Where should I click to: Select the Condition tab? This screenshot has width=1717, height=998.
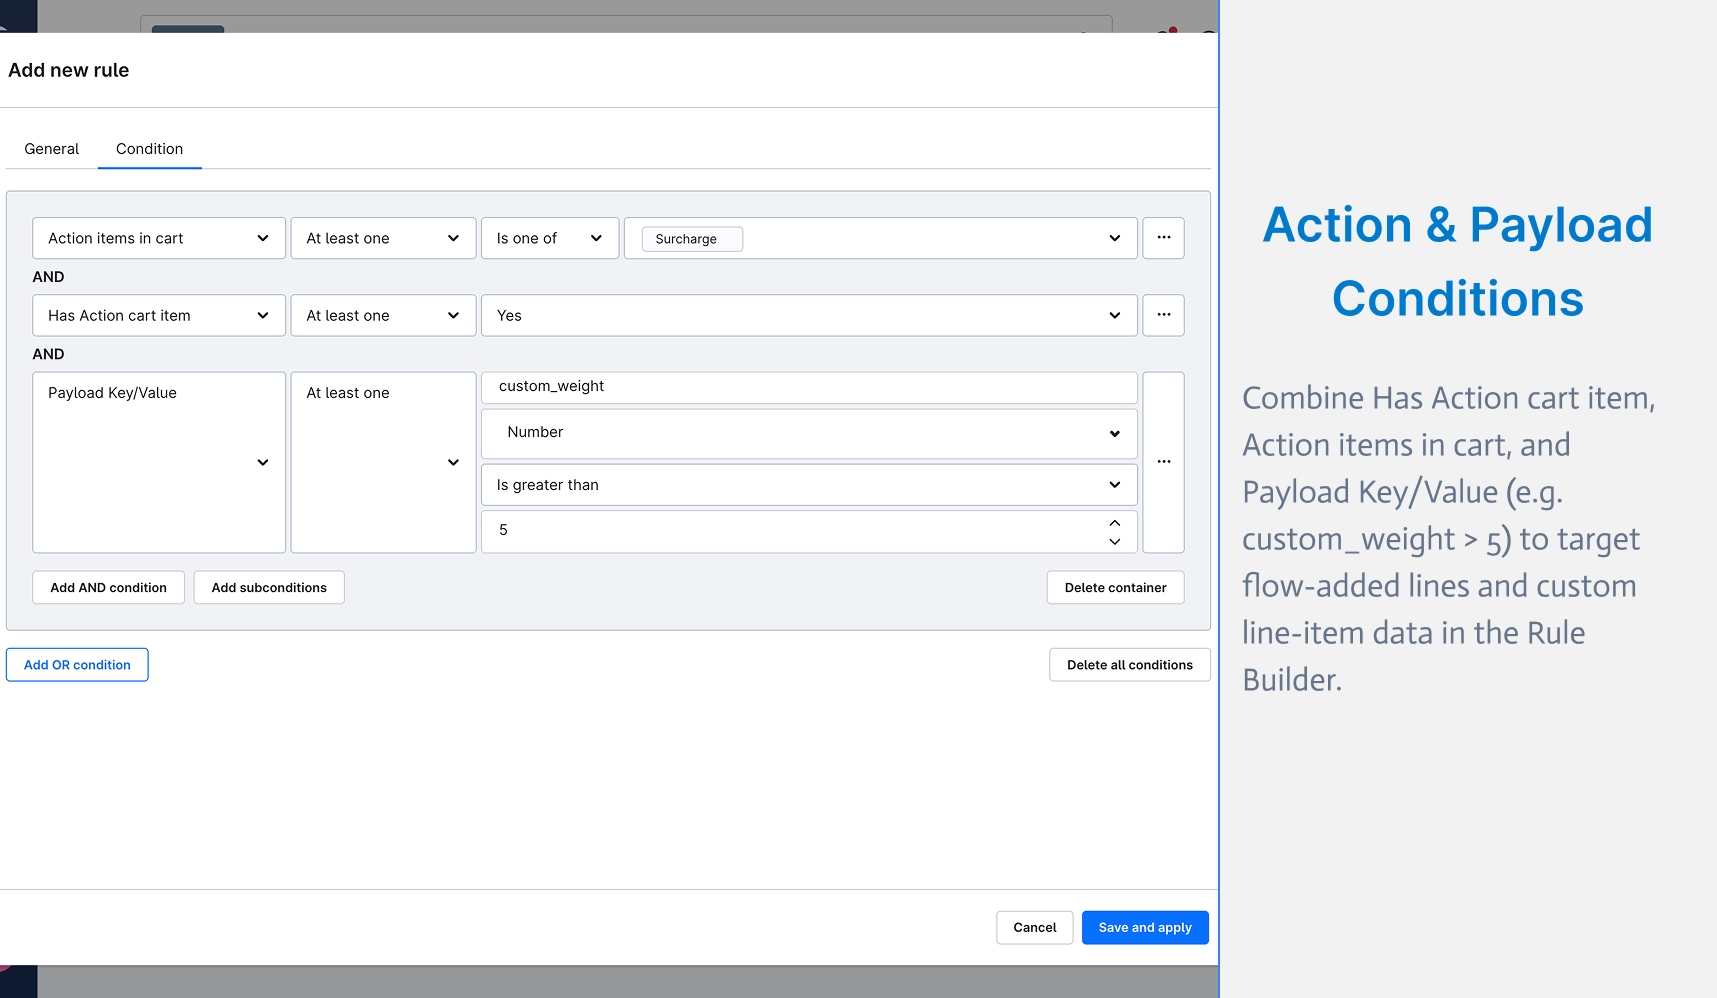[149, 149]
